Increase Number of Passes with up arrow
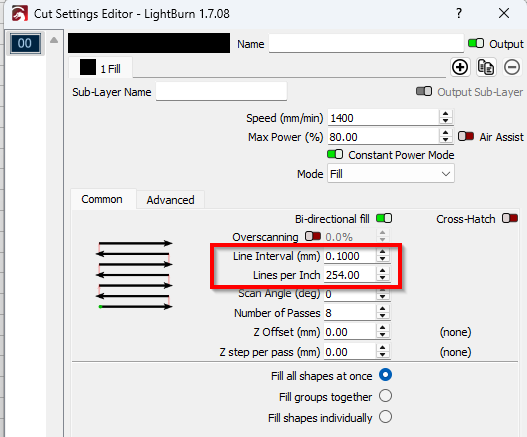 tap(382, 309)
